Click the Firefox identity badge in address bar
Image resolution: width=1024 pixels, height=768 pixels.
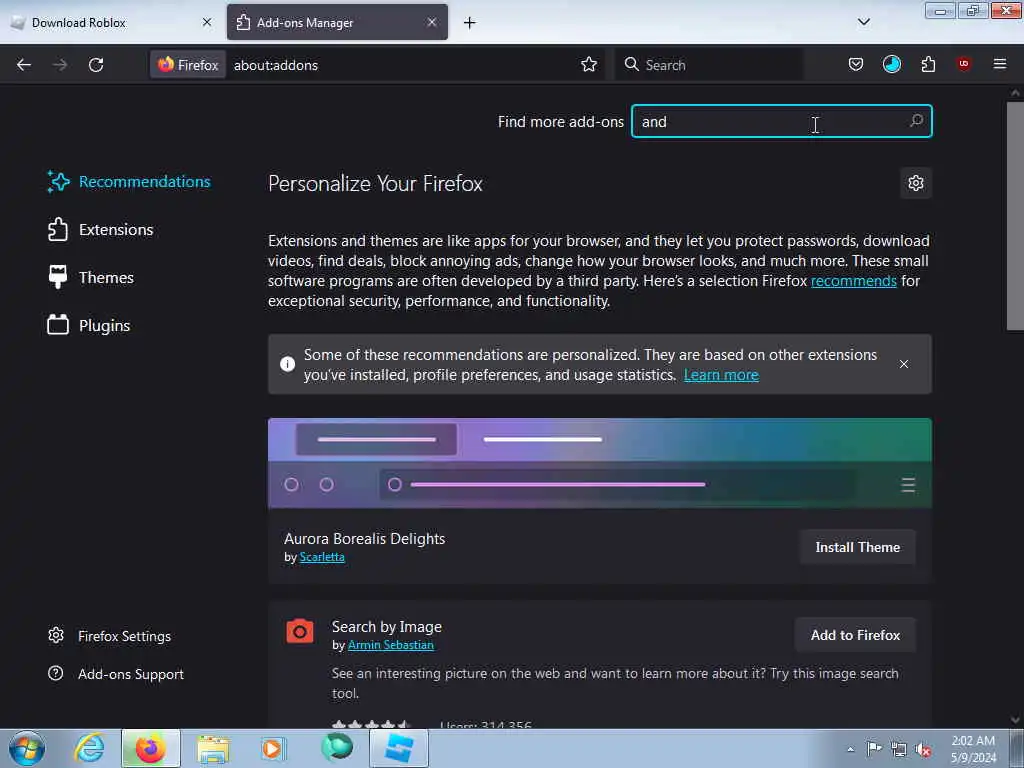coord(188,65)
